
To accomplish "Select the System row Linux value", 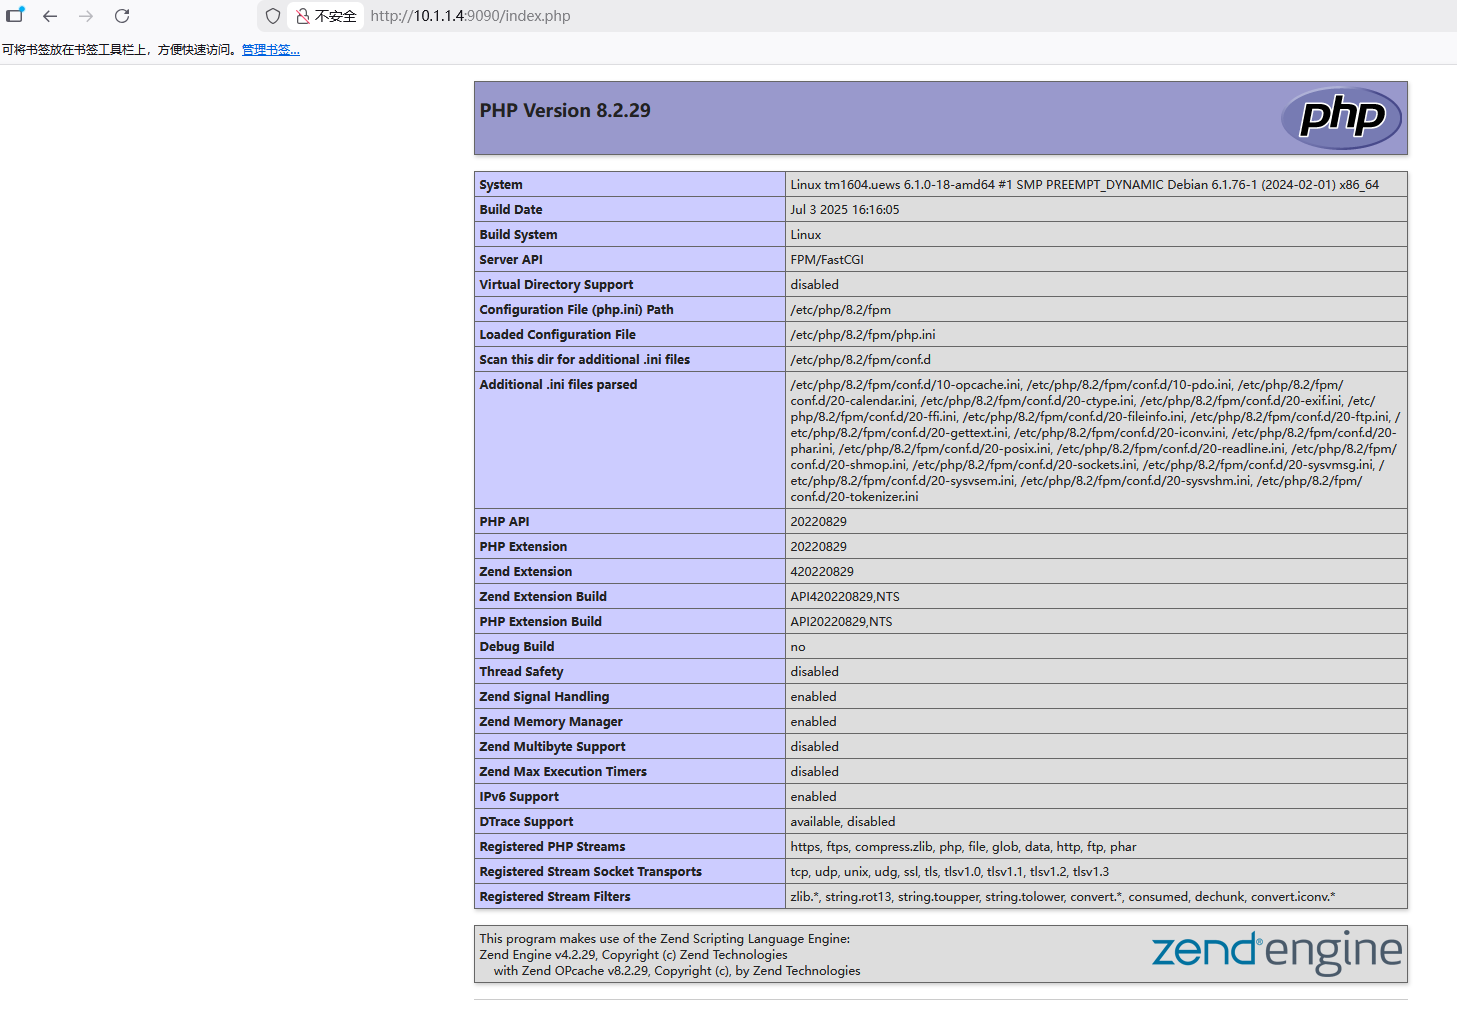I will 1084,185.
